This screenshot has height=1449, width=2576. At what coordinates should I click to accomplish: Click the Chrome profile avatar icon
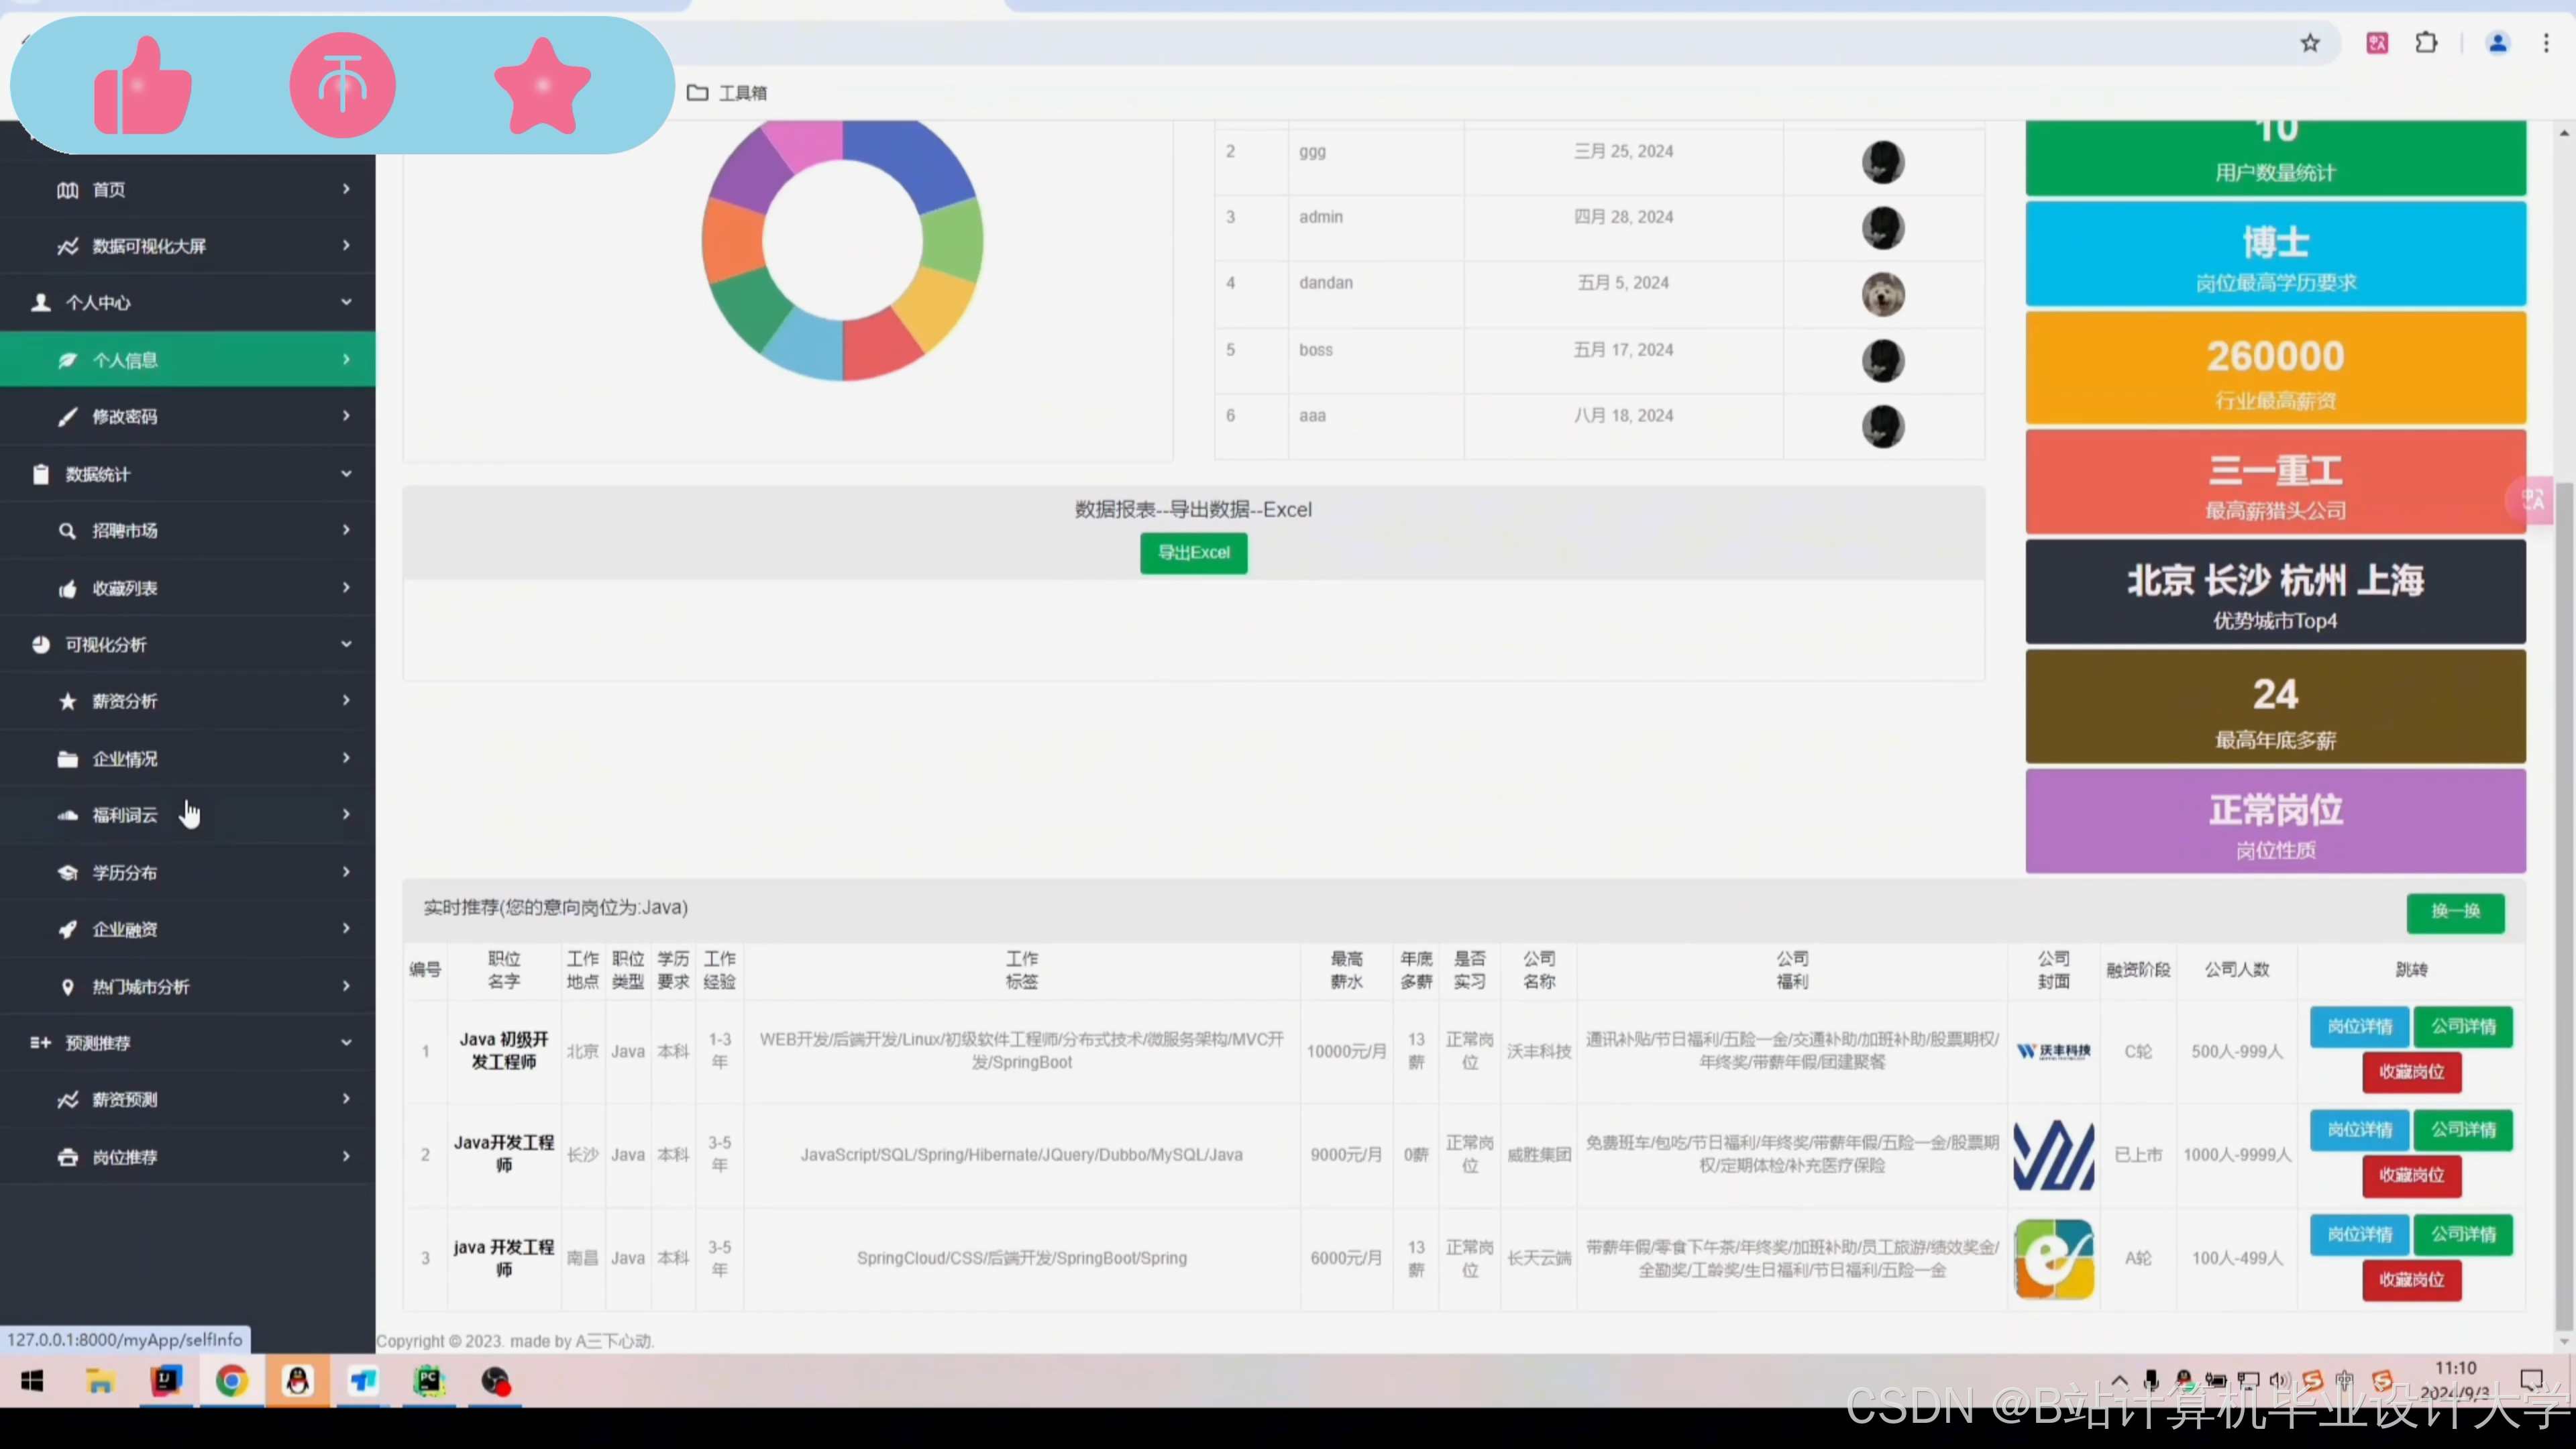coord(2497,43)
